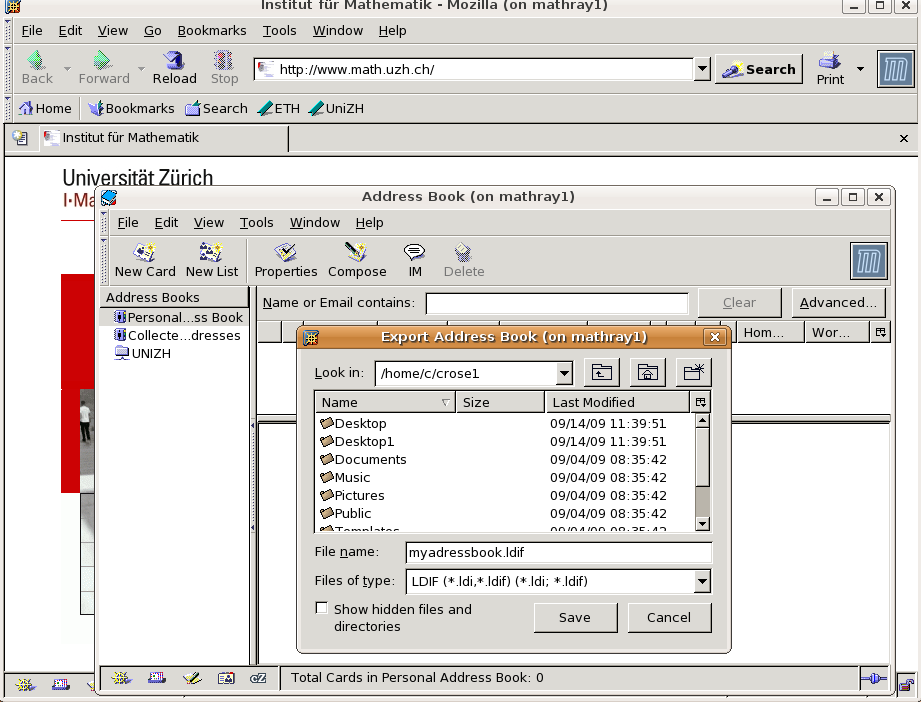This screenshot has width=921, height=702.
Task: Click the New Card toolbar icon
Action: (145, 253)
